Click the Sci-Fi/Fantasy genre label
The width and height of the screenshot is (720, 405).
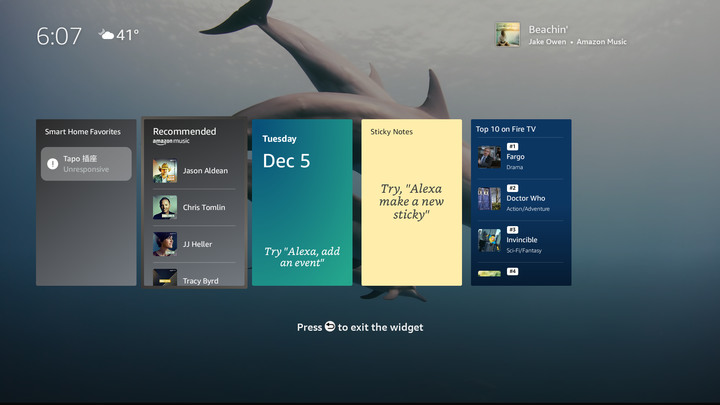(x=524, y=251)
